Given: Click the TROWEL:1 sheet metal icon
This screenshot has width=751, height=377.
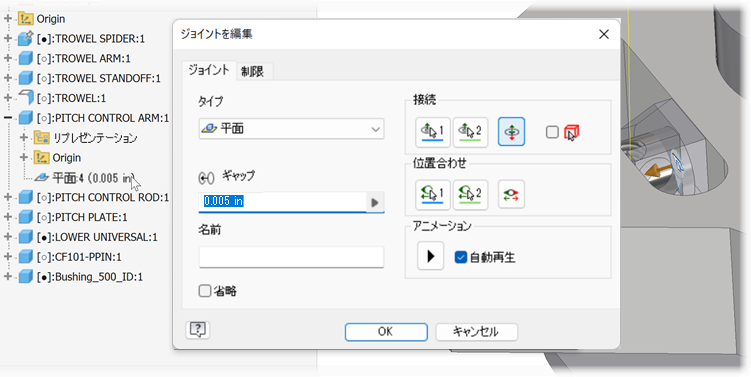Looking at the screenshot, I should point(25,98).
